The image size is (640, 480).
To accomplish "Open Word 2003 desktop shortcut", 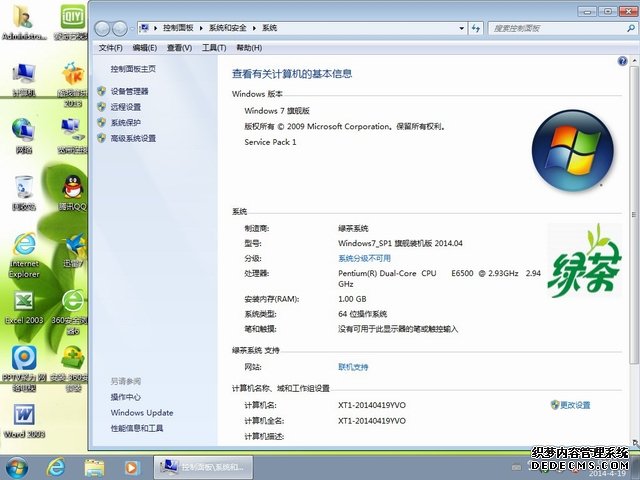I will [x=24, y=420].
